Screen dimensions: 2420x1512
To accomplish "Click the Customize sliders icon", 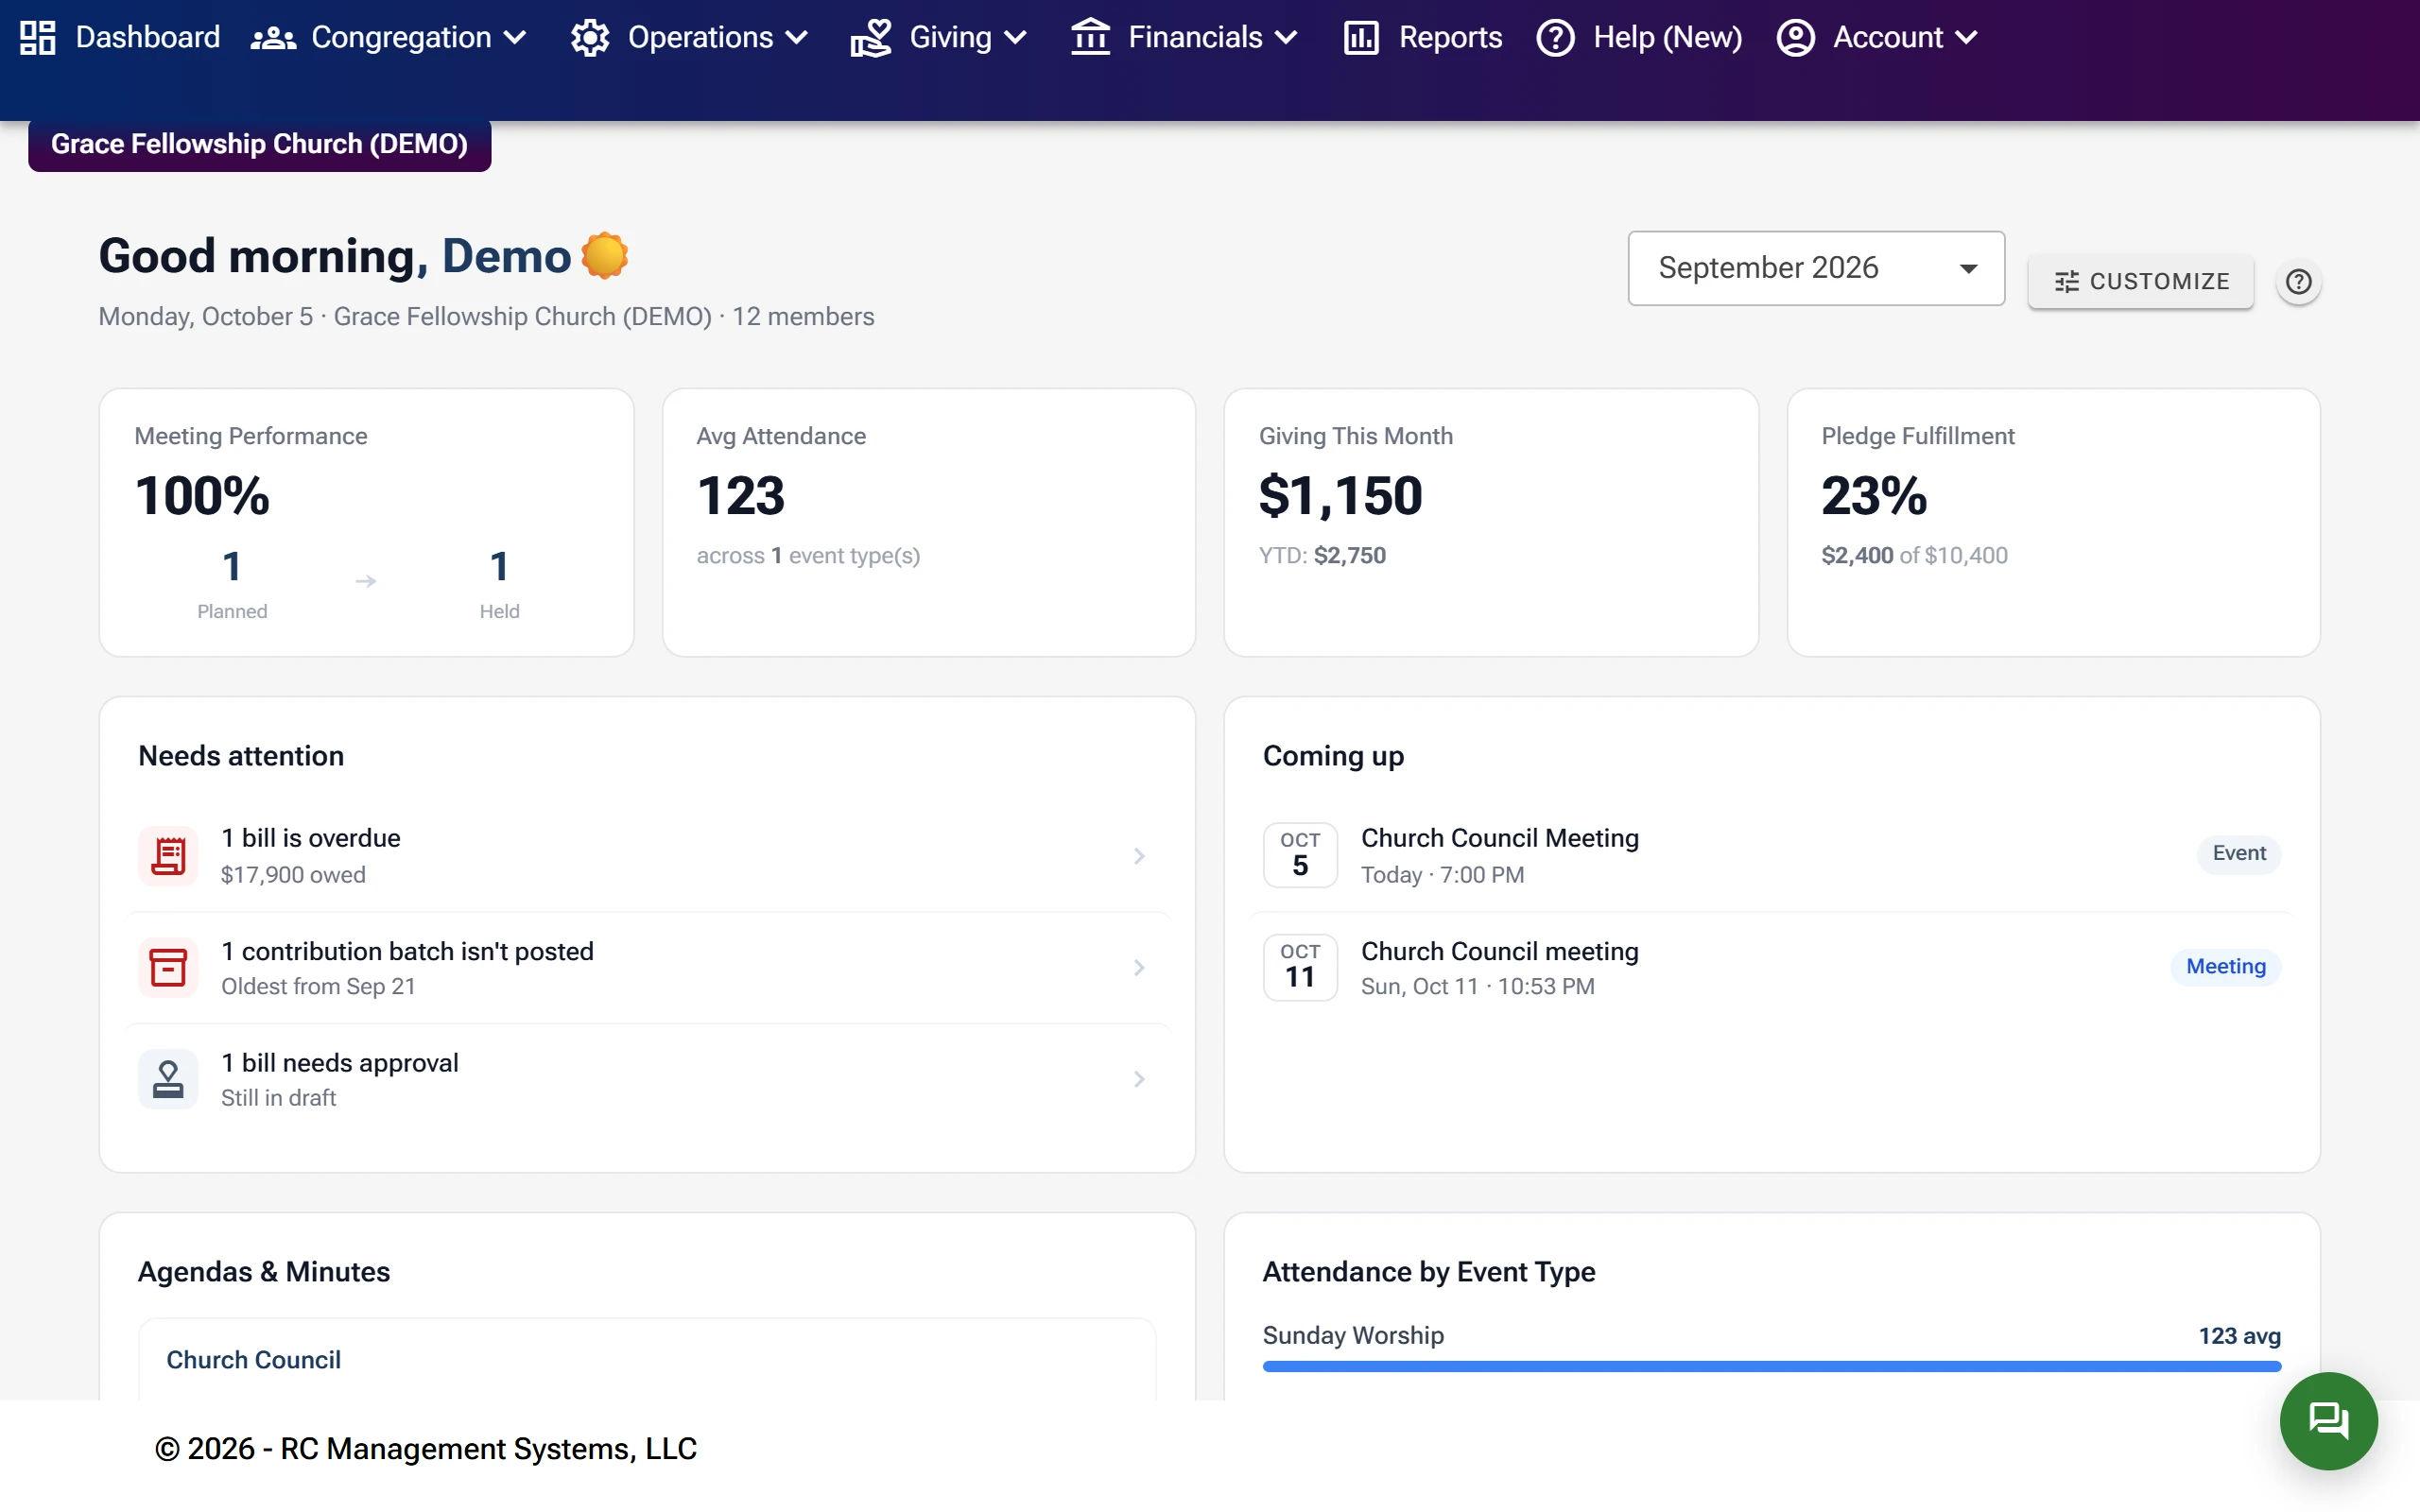I will pyautogui.click(x=2066, y=282).
